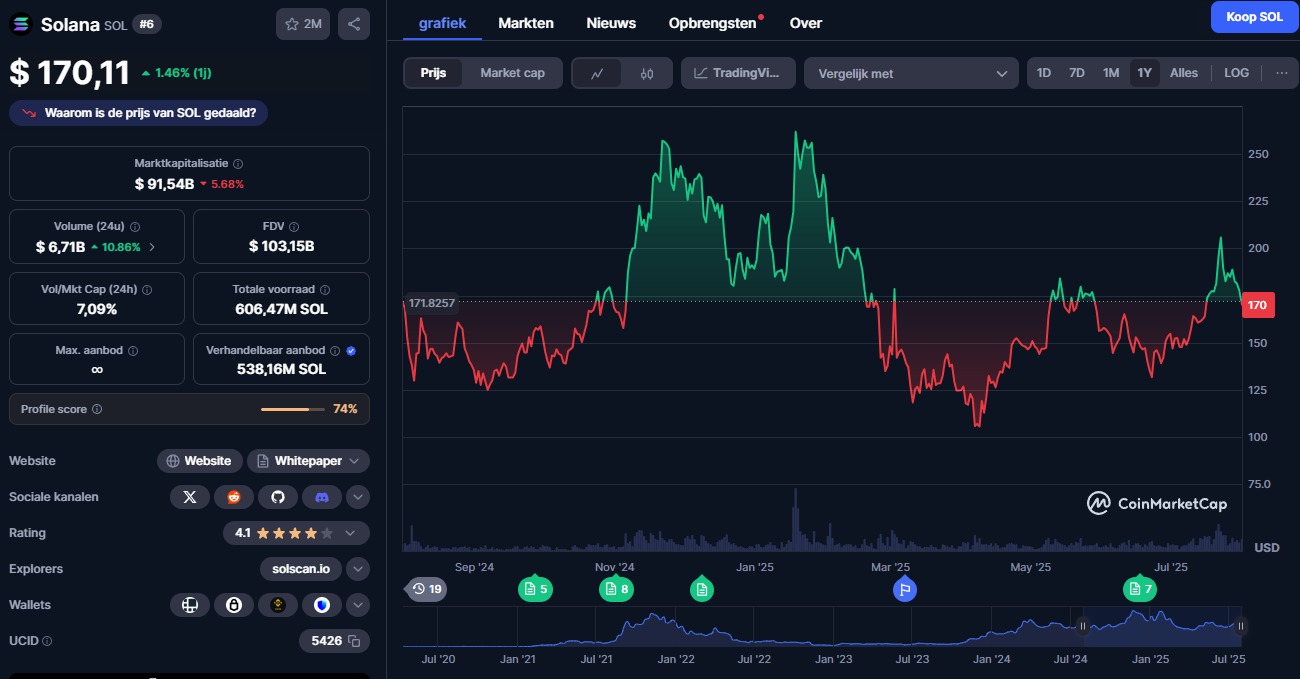The height and width of the screenshot is (679, 1300).
Task: Set chart range to 1D
Action: (1044, 73)
